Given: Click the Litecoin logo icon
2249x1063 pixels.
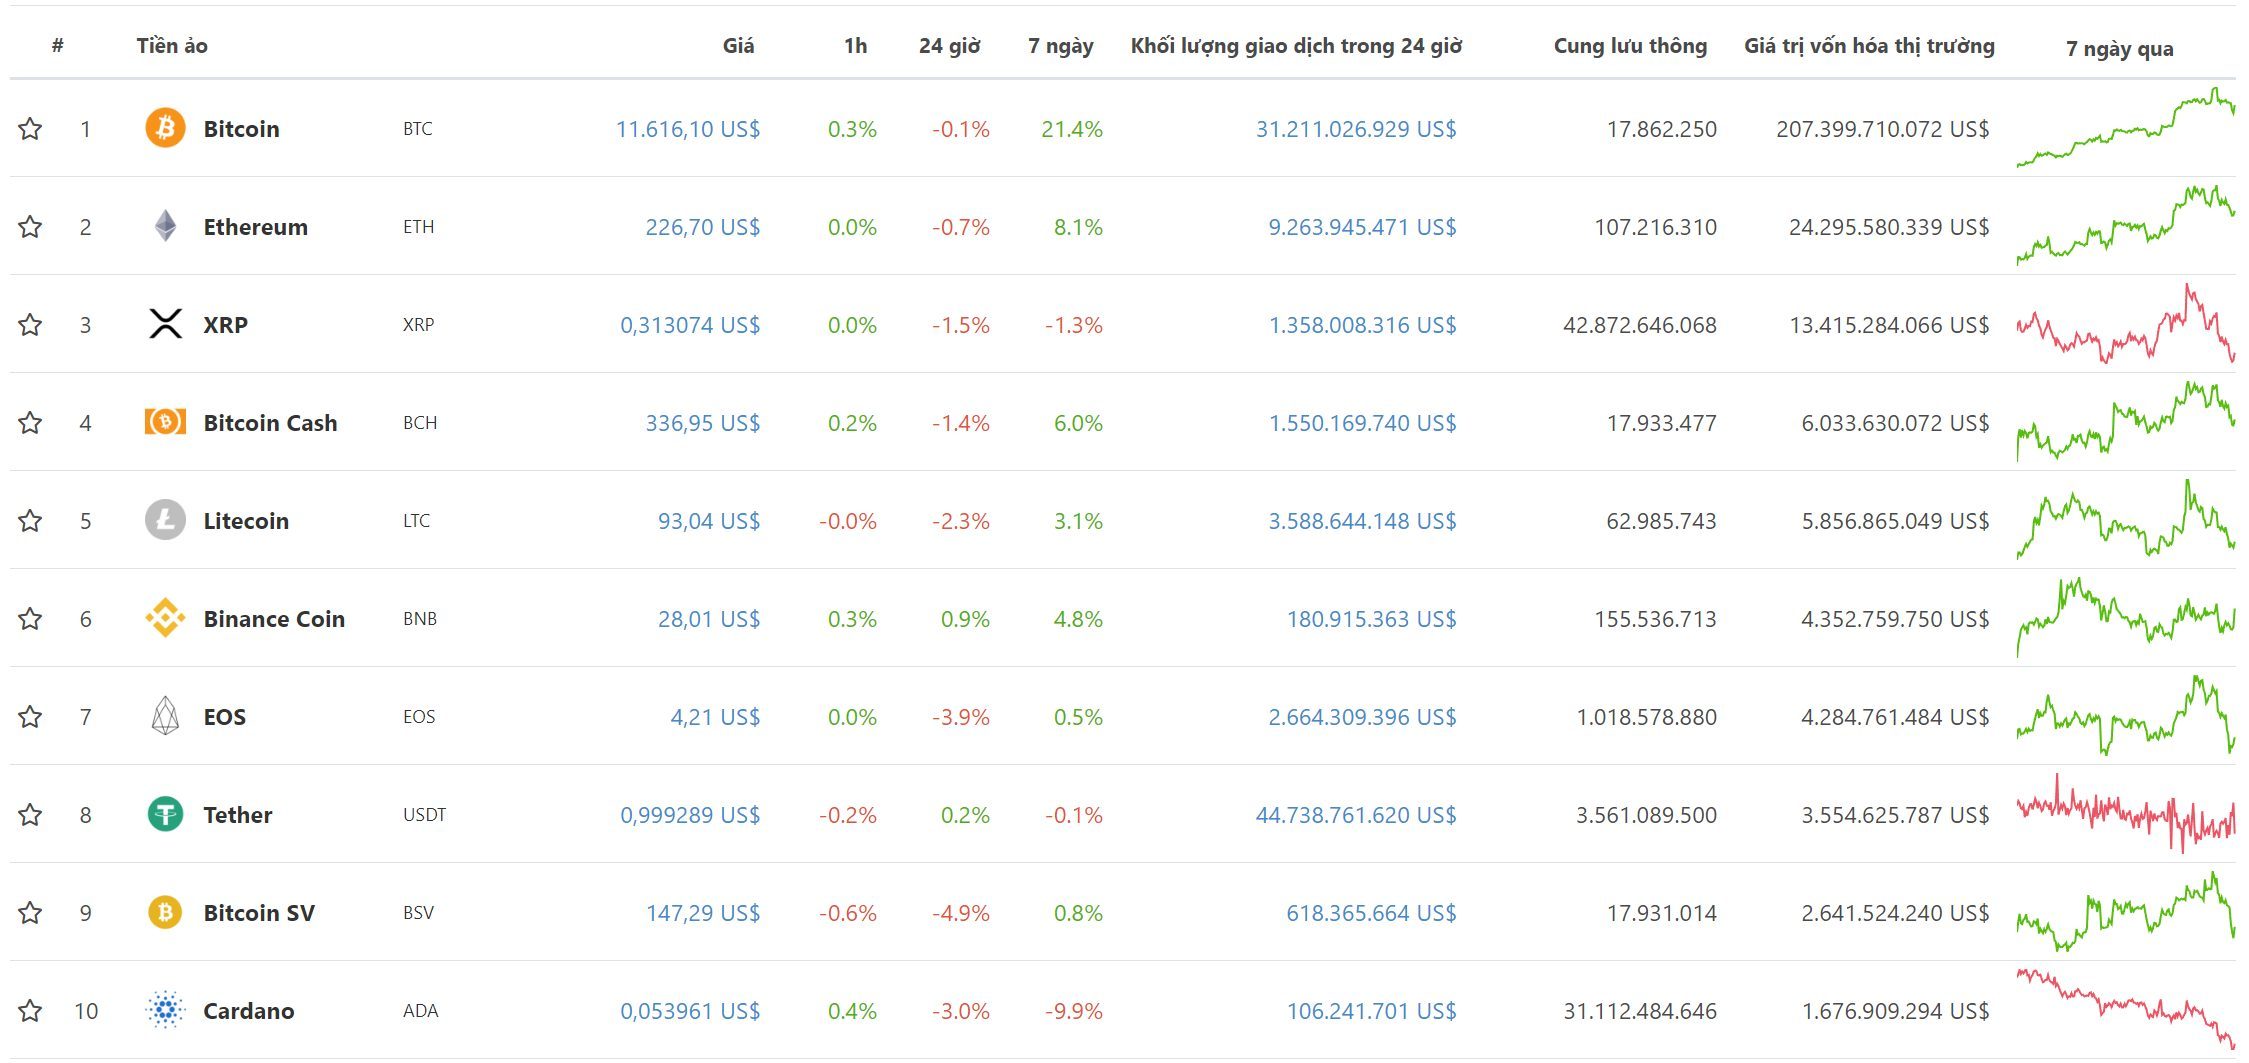Looking at the screenshot, I should point(165,520).
